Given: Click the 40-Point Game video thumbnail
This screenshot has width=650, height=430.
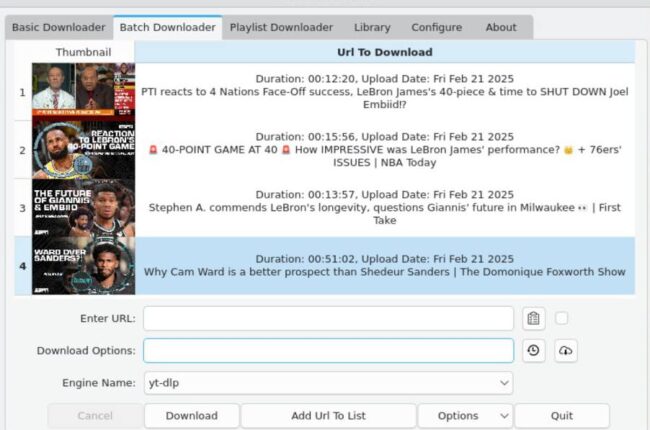Looking at the screenshot, I should [83, 150].
